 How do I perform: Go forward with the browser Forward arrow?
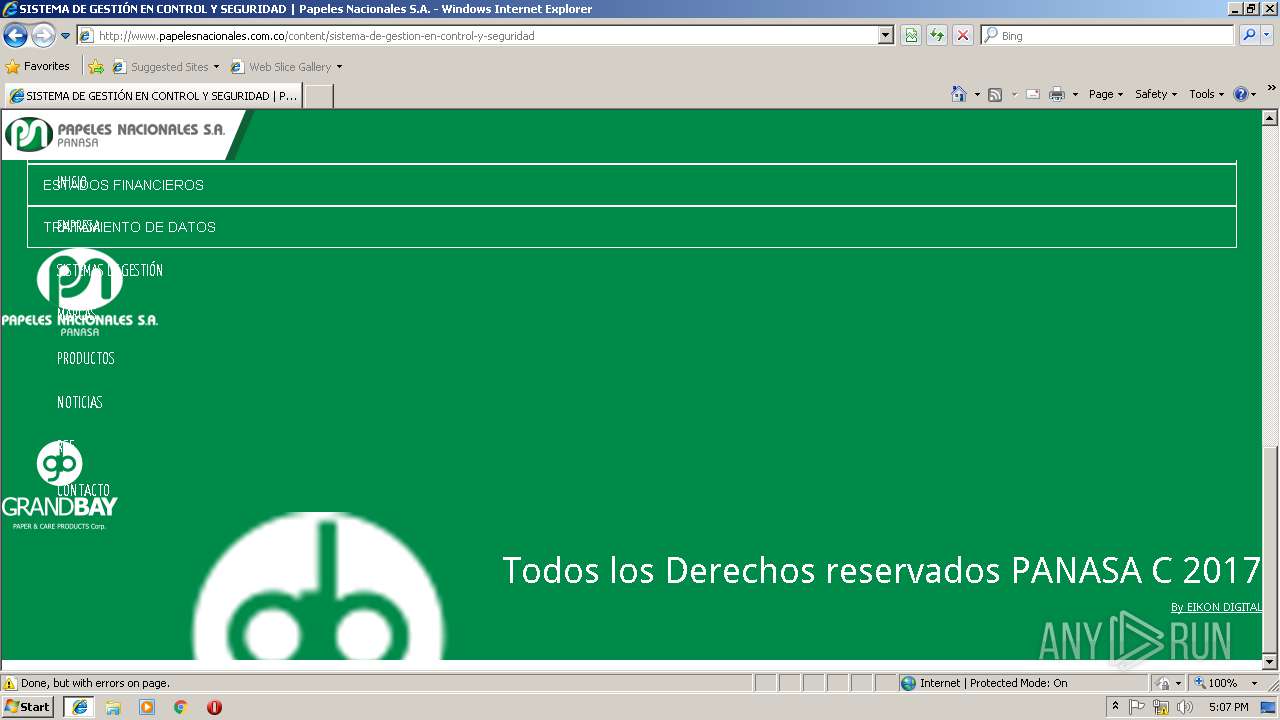[x=43, y=36]
